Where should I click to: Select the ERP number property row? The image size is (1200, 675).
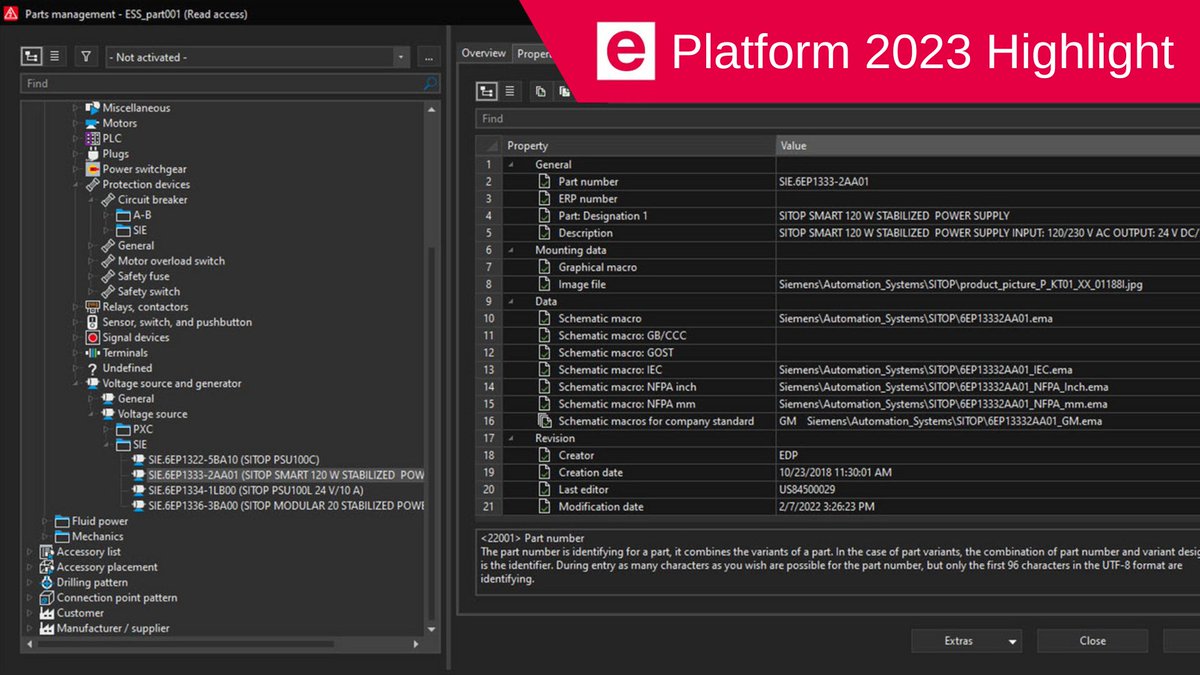tap(838, 199)
